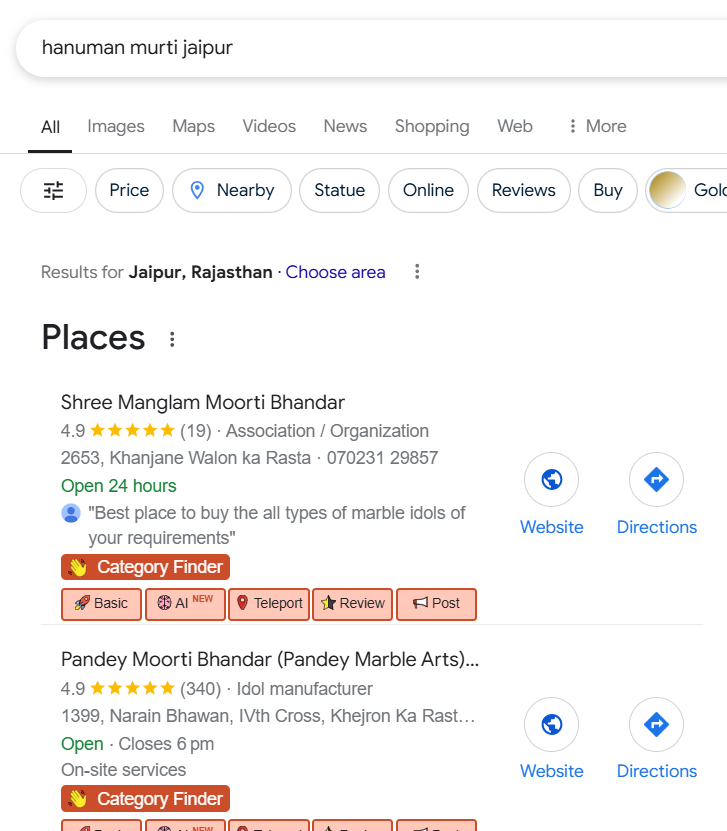Click Website globe icon for Pandey Moorti Bhandar
Viewport: 727px width, 831px height.
pyautogui.click(x=551, y=724)
